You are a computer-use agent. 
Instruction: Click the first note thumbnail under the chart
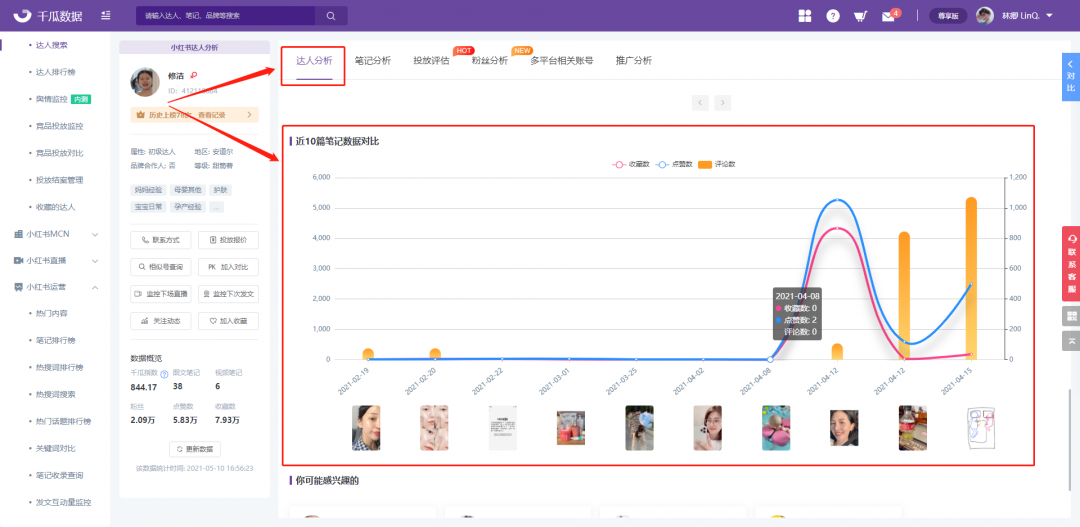click(366, 428)
